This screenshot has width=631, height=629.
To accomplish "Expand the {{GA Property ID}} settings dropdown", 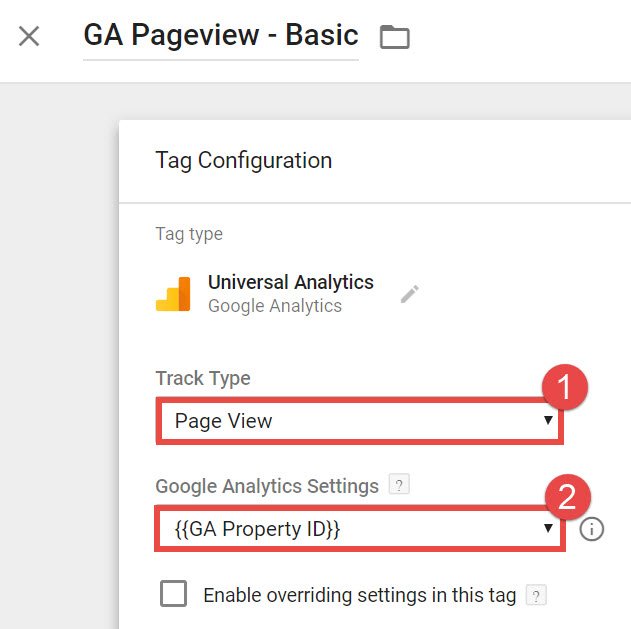I will (358, 529).
